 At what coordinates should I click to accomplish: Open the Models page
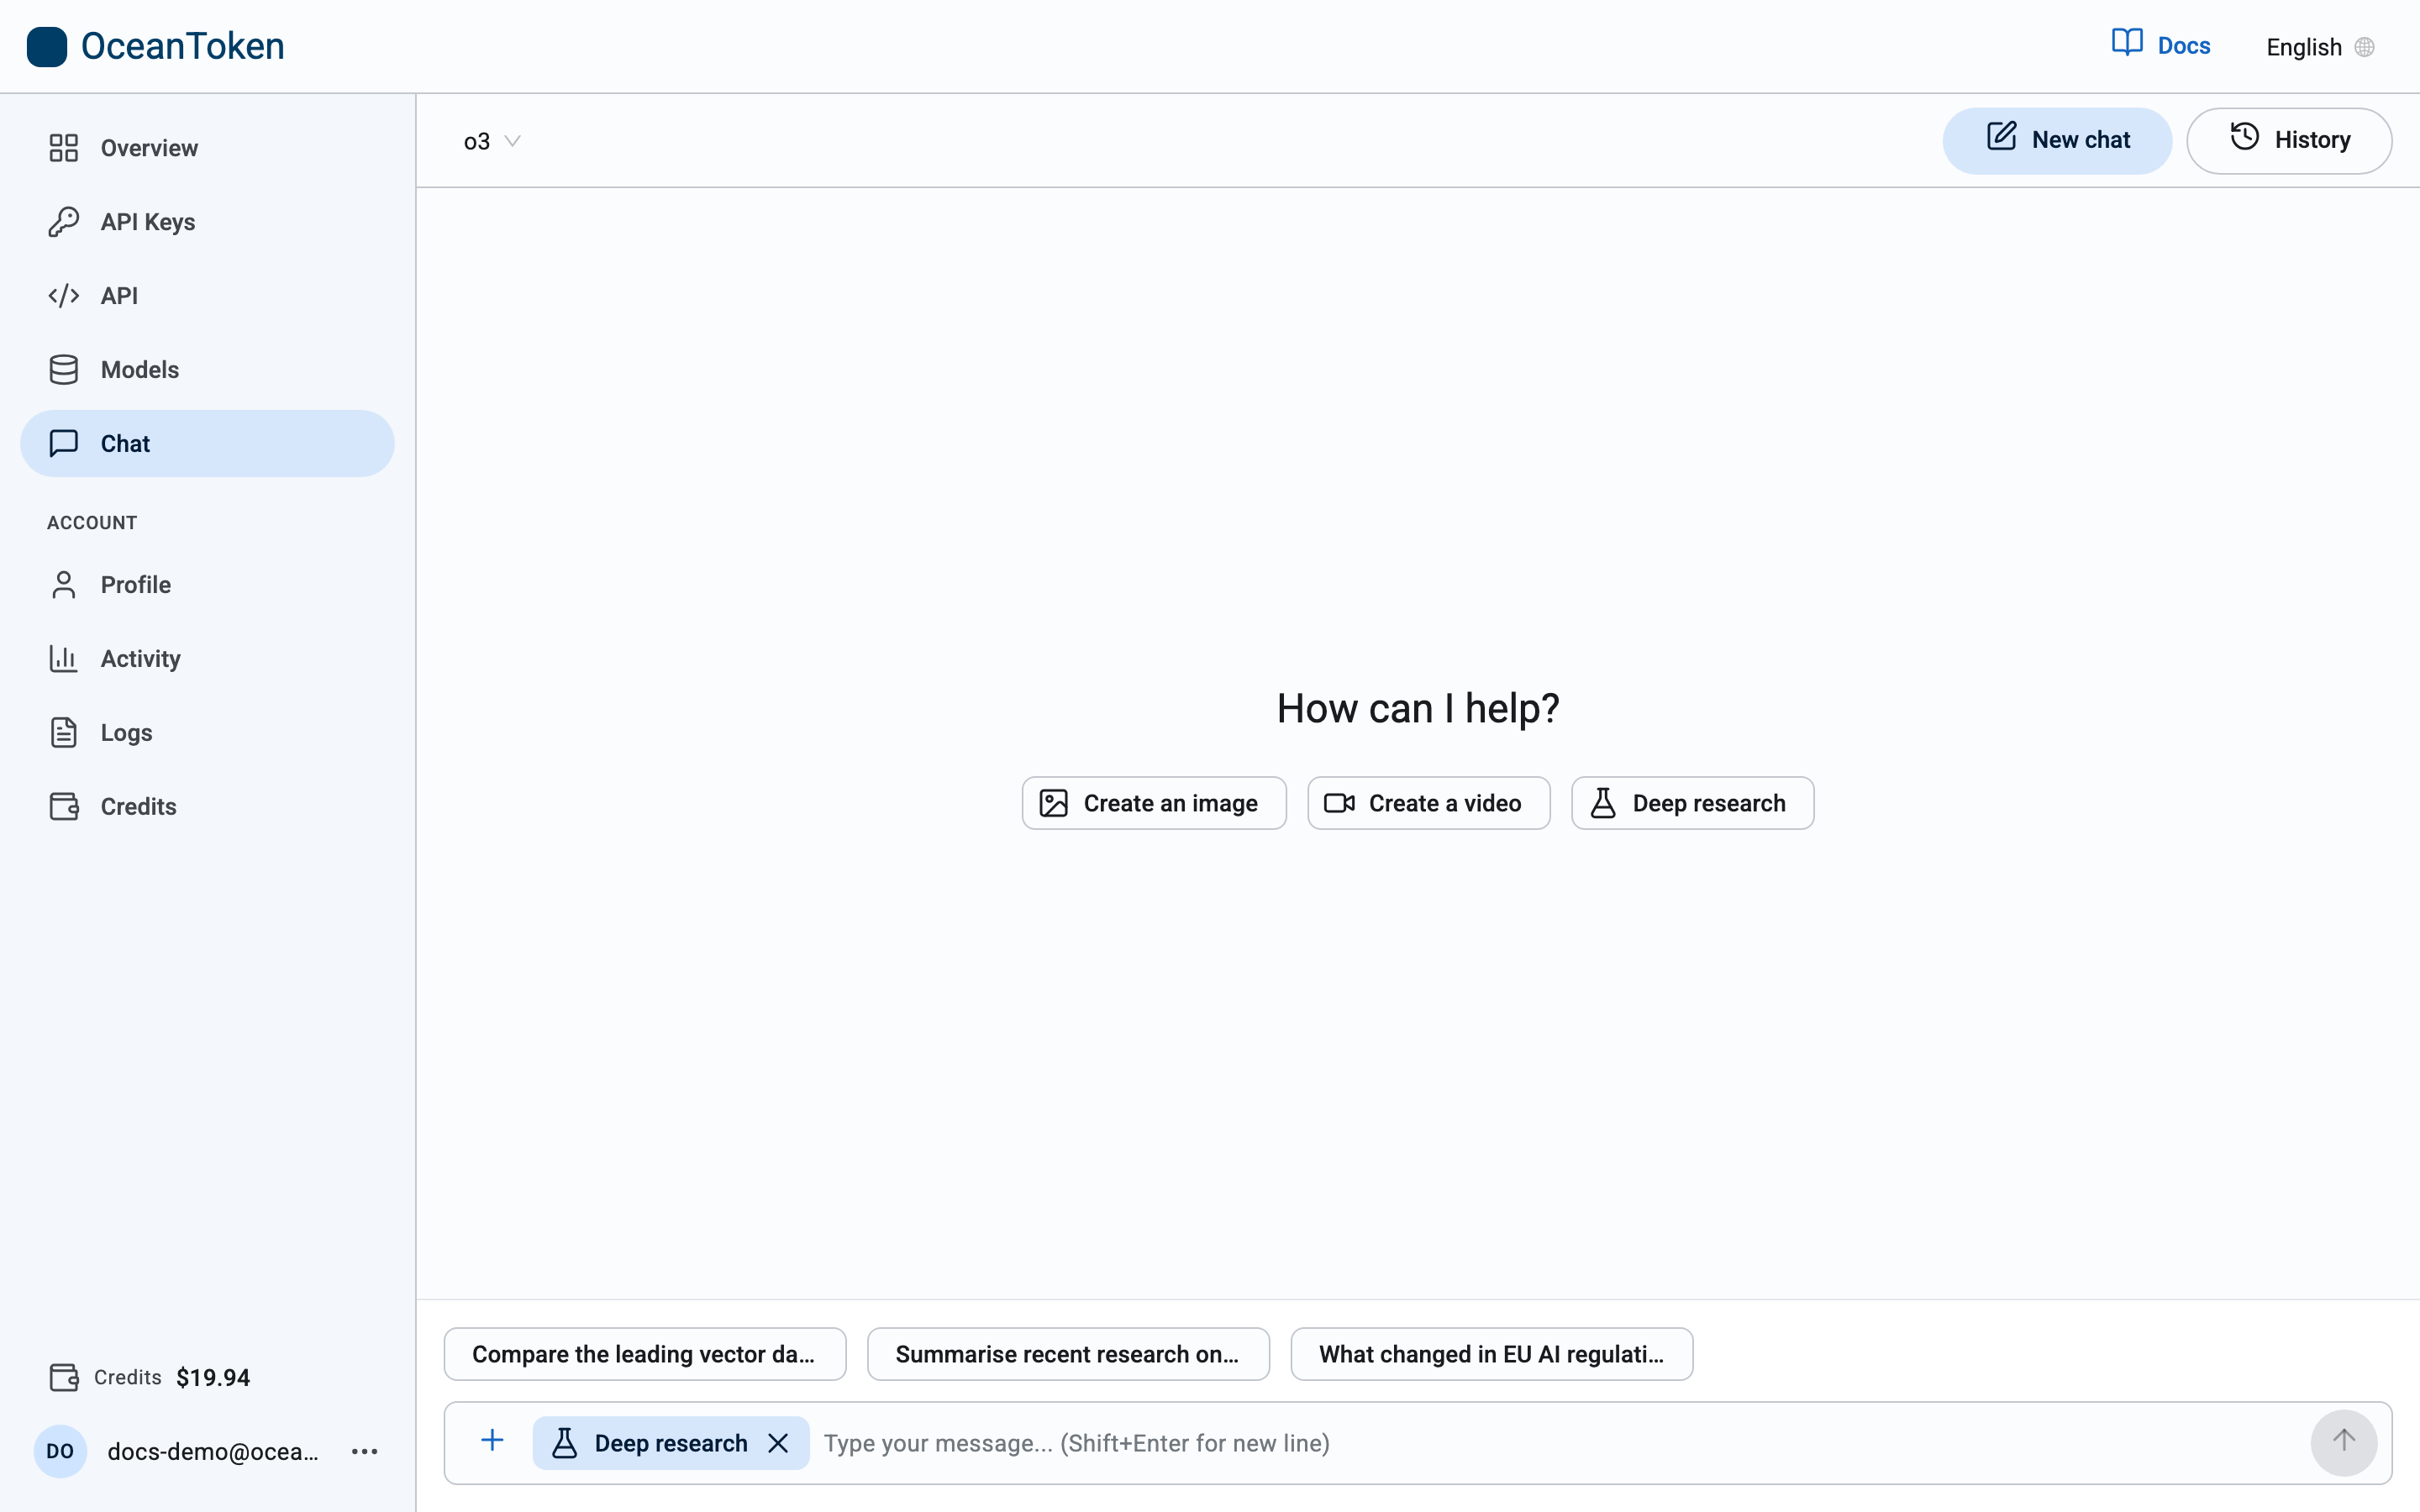(207, 370)
